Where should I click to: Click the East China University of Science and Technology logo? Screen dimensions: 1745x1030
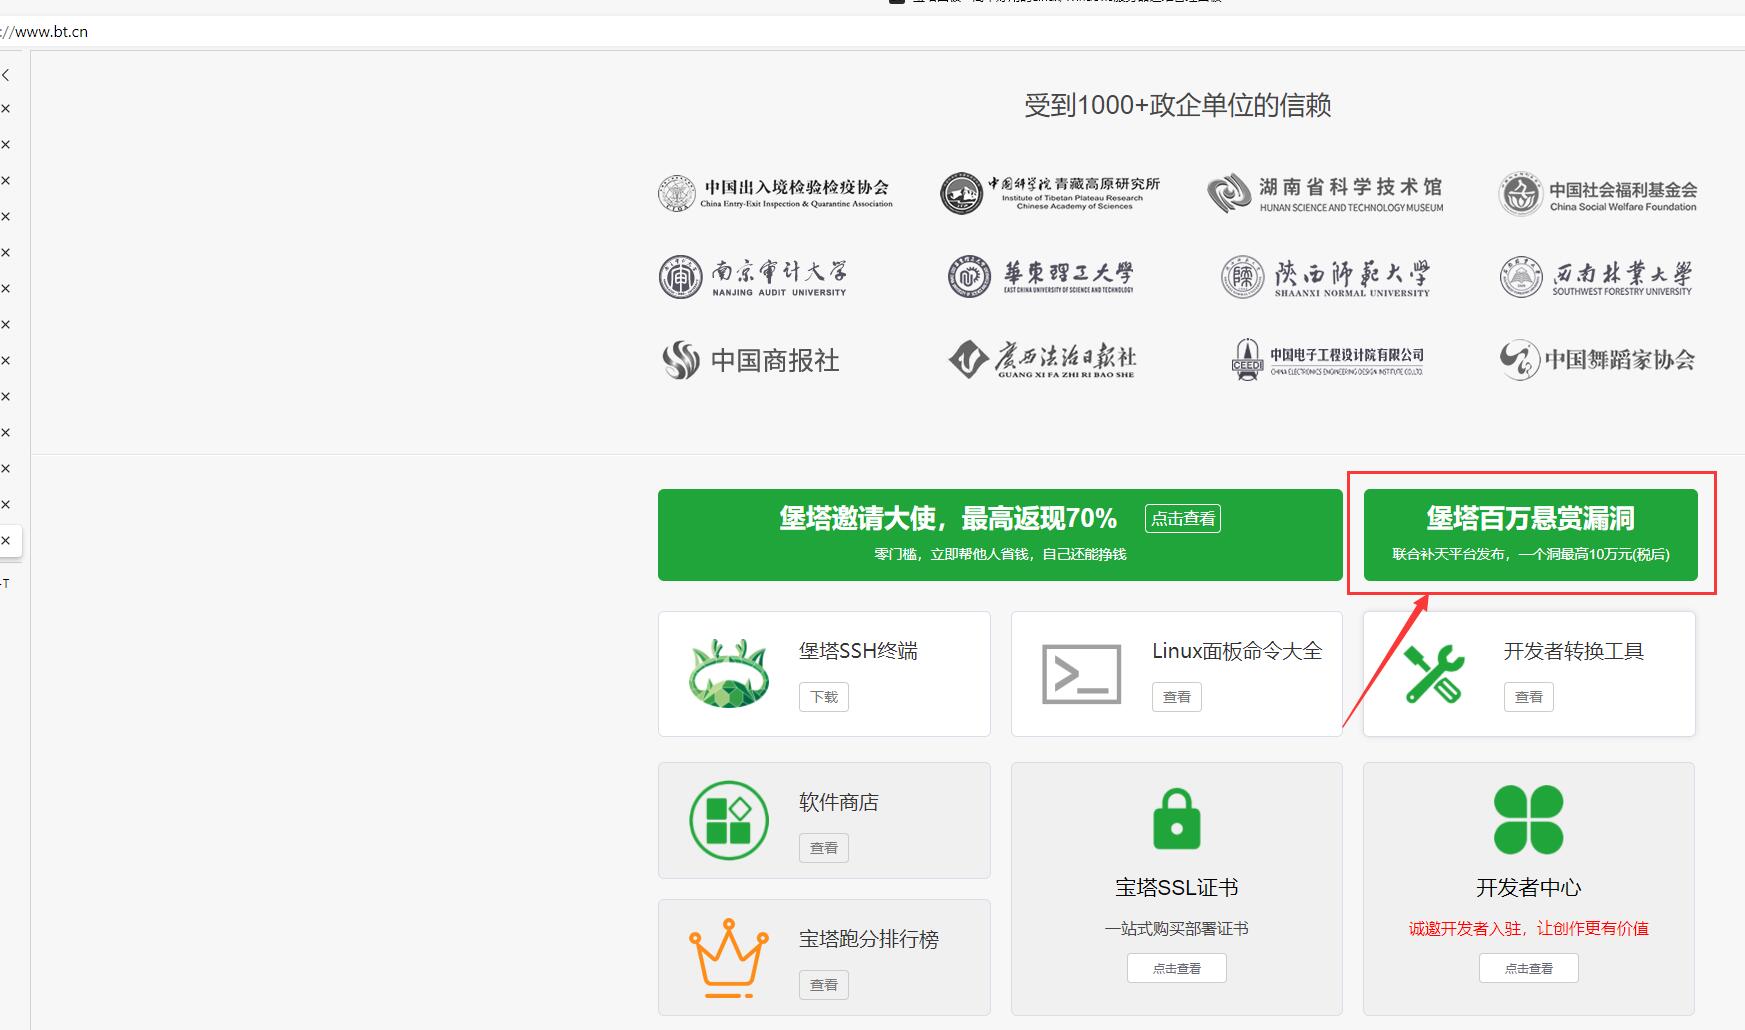tap(1041, 277)
